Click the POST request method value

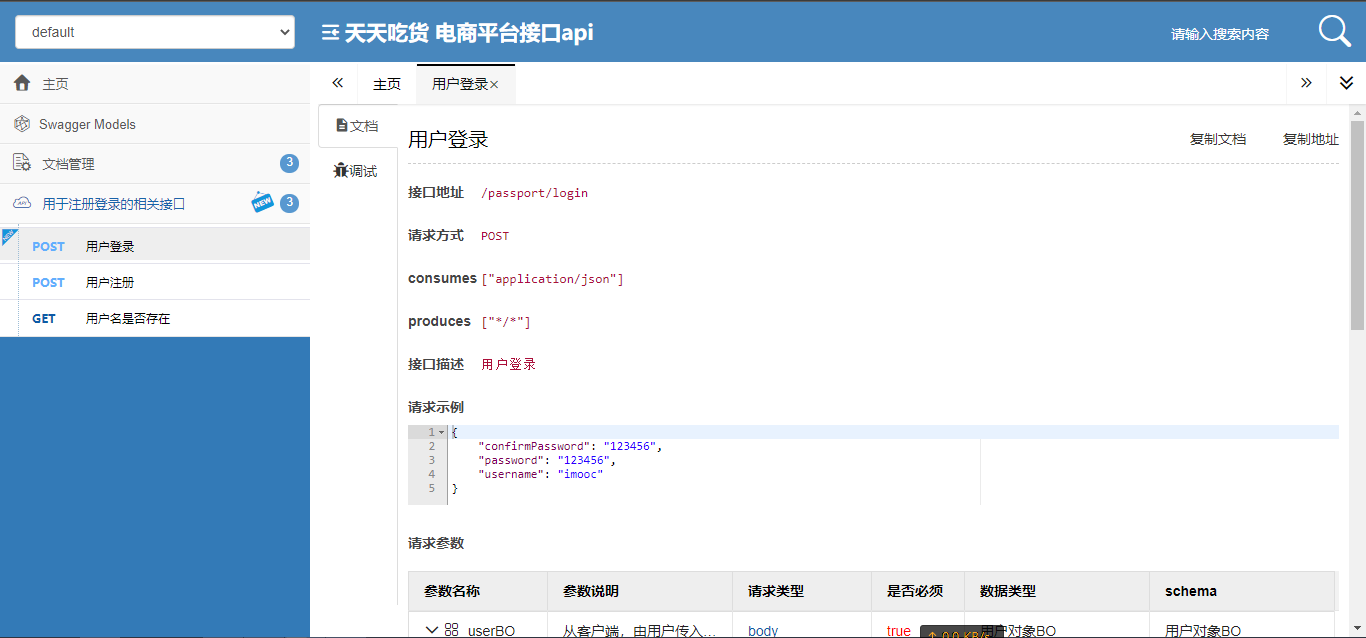pyautogui.click(x=495, y=236)
